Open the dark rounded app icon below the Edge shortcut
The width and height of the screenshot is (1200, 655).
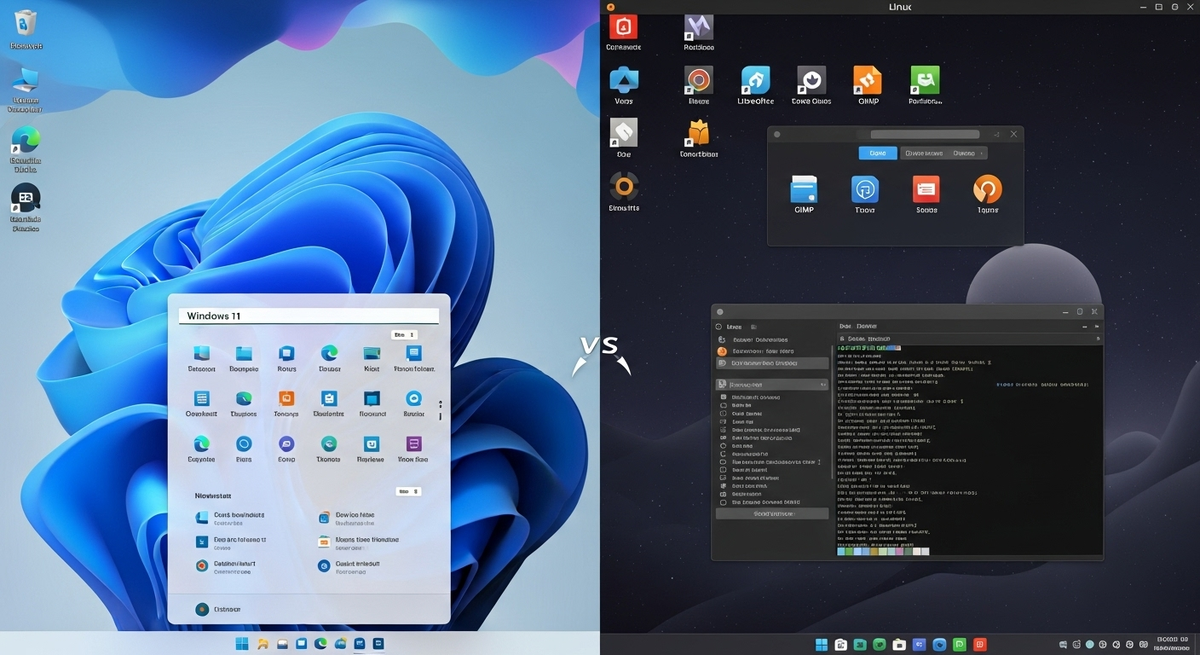(x=25, y=198)
